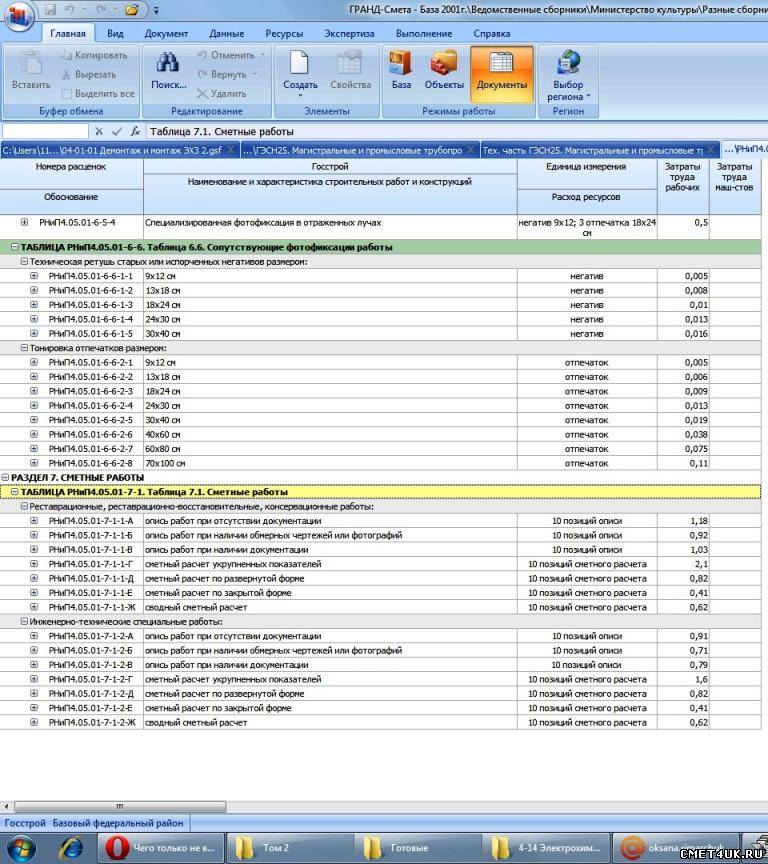Click the Базовый федеральный район status link
The height and width of the screenshot is (864, 768).
click(x=118, y=823)
